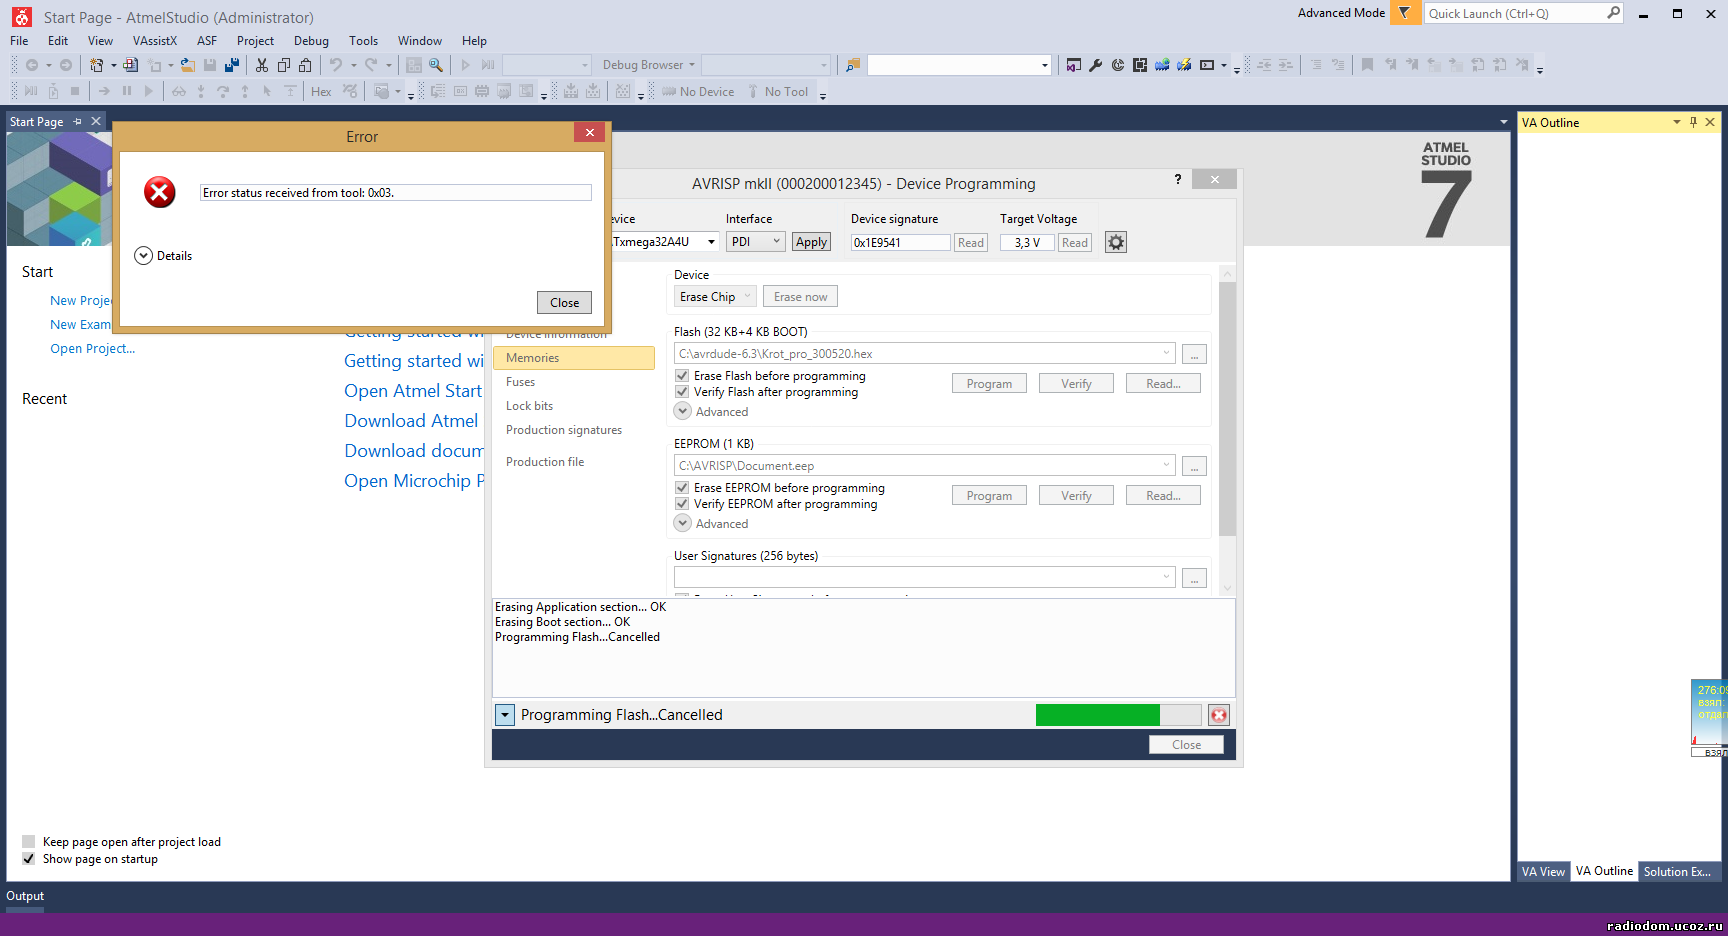Click the wrench tool icon in the toolbar
Viewport: 1728px width, 936px height.
(x=1096, y=65)
